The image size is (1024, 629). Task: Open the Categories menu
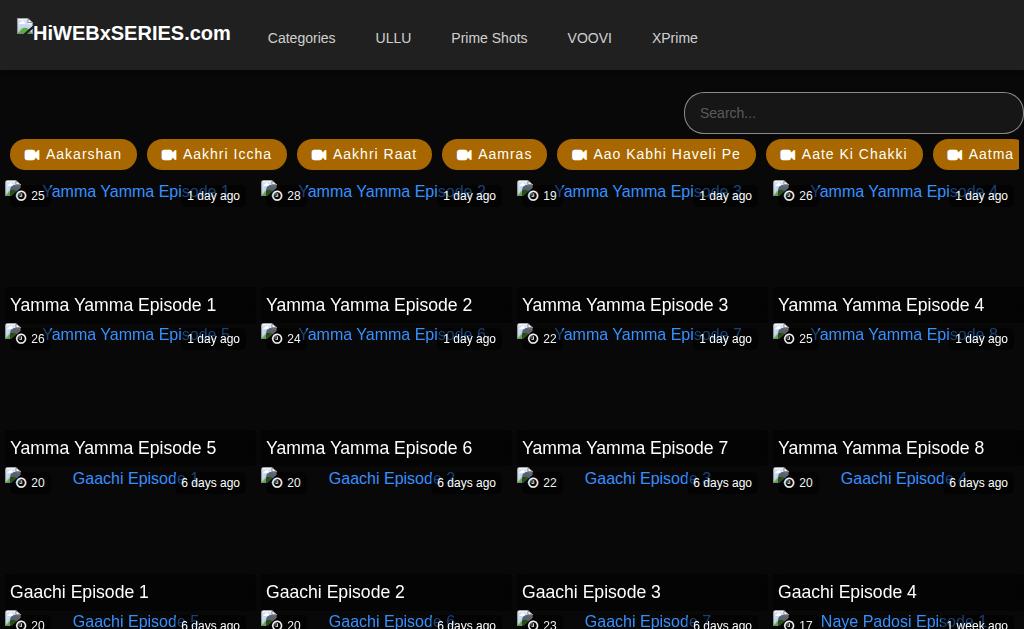click(x=301, y=38)
